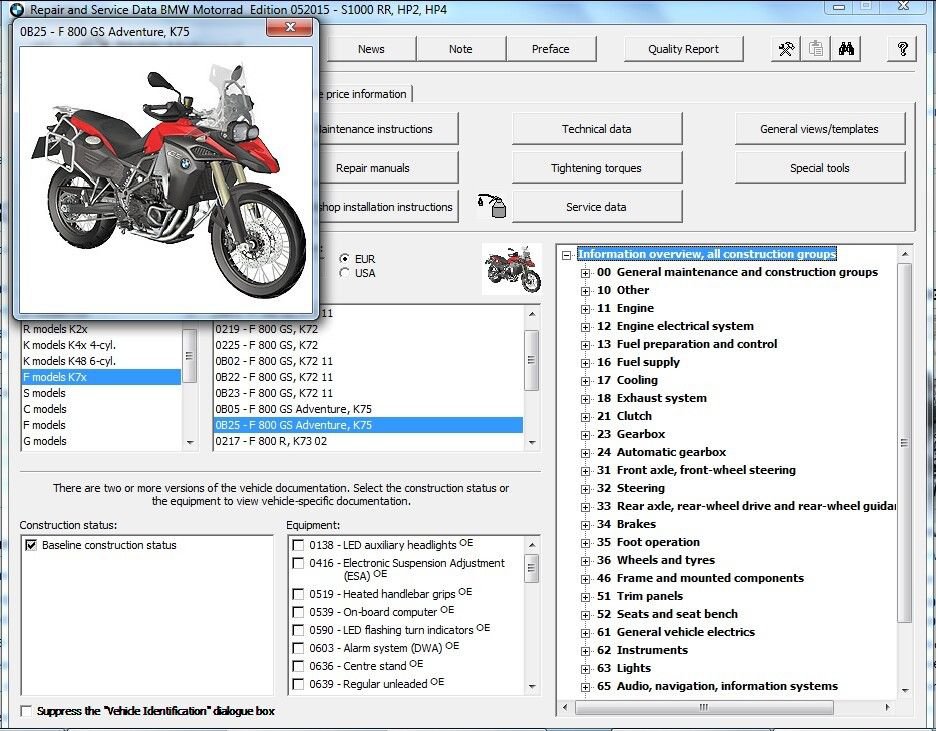Select '0217 - F 800 R, K73 02'

click(368, 441)
